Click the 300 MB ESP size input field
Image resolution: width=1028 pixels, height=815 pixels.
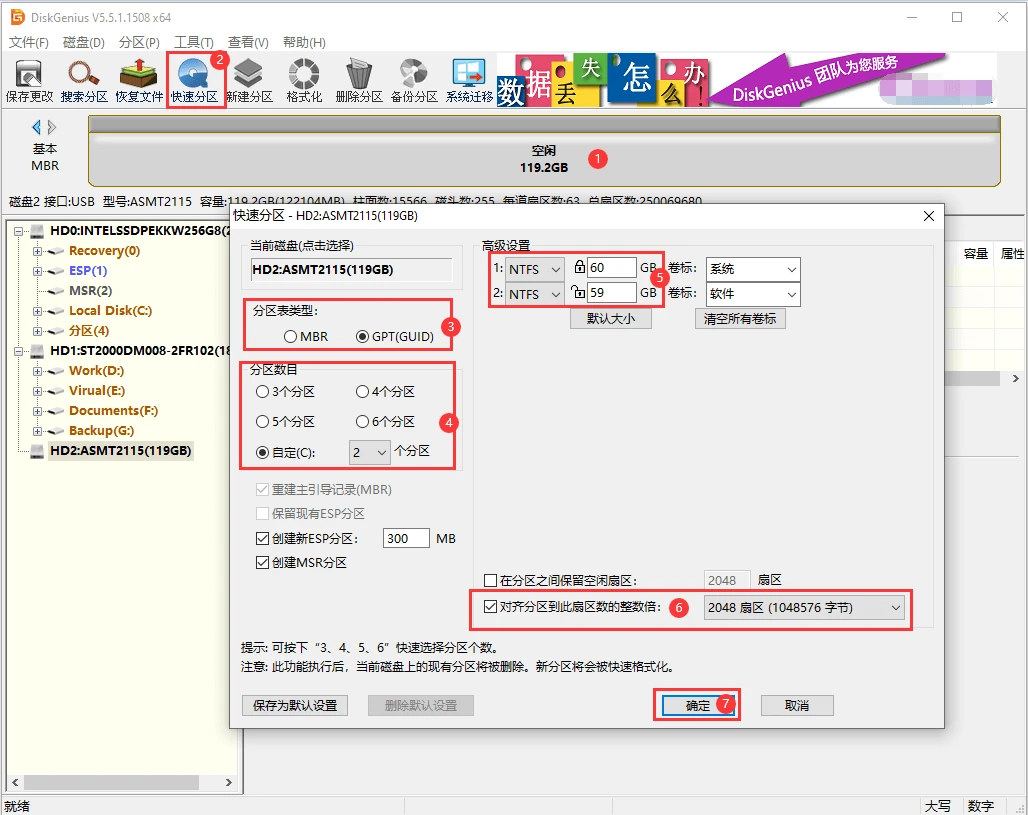(x=405, y=538)
